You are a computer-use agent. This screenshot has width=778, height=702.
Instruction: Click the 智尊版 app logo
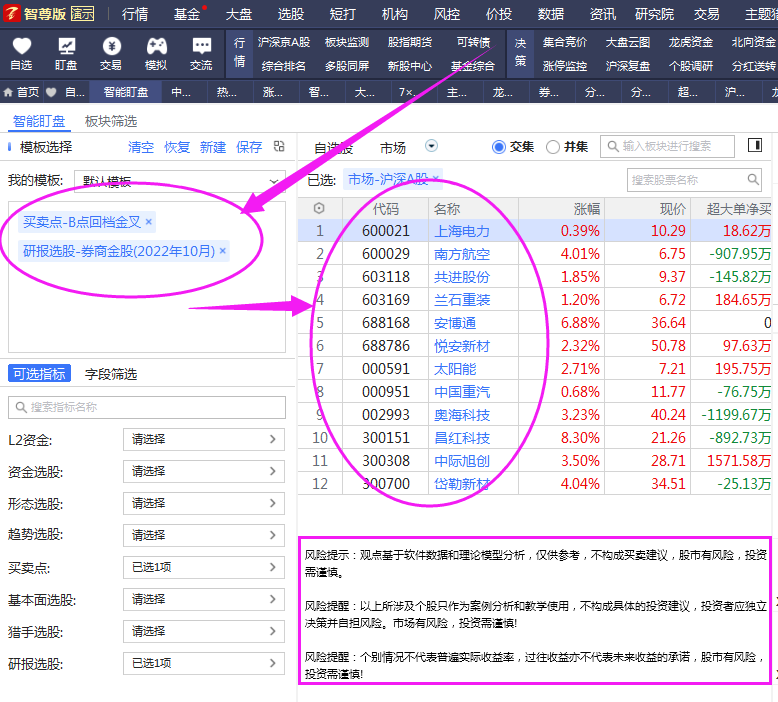point(12,13)
